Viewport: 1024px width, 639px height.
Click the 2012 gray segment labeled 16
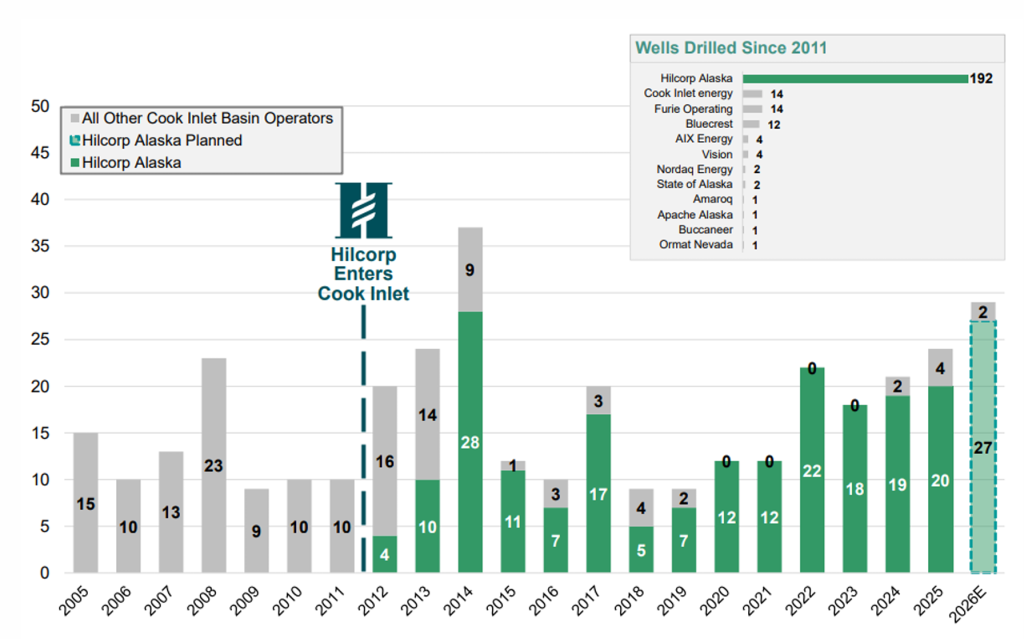[x=385, y=461]
